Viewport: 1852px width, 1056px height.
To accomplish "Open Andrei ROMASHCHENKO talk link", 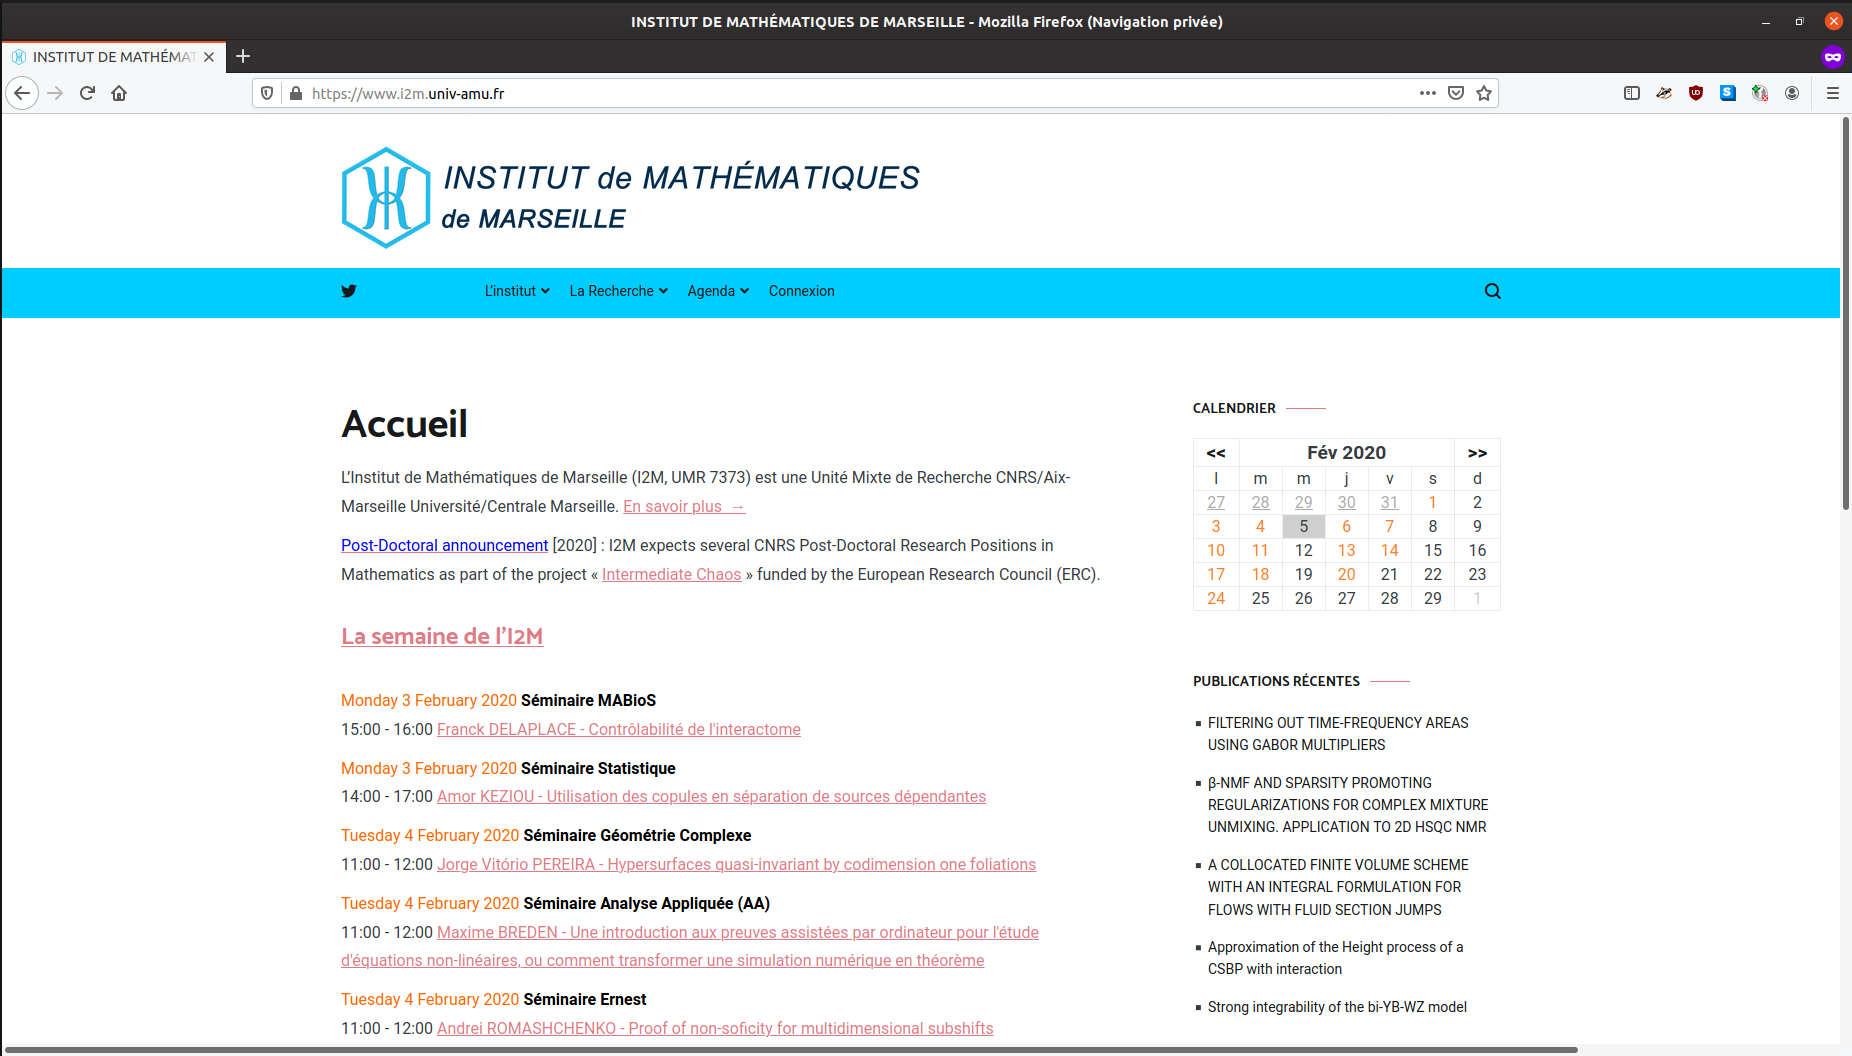I will [715, 1028].
